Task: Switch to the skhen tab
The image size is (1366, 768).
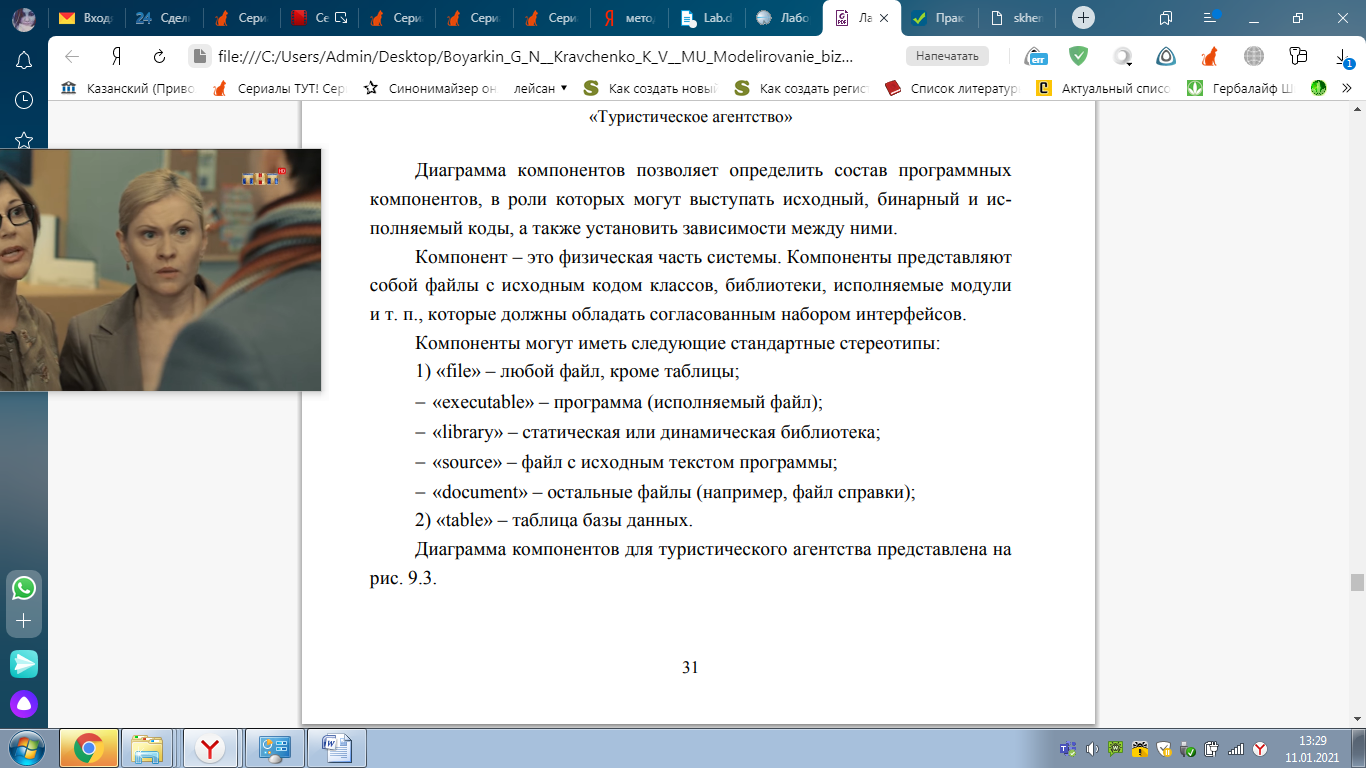Action: [1017, 18]
